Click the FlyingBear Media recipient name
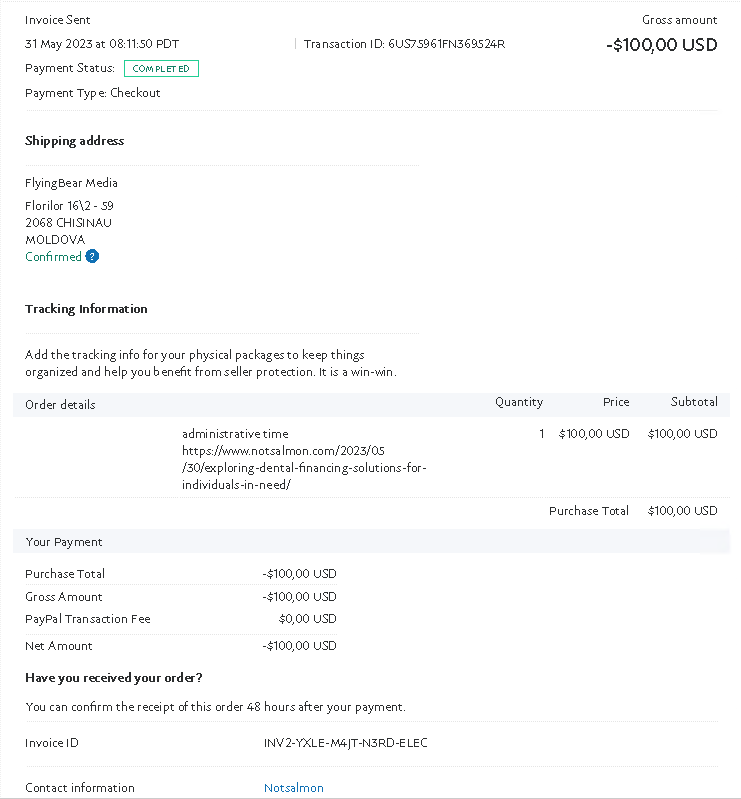 click(71, 183)
